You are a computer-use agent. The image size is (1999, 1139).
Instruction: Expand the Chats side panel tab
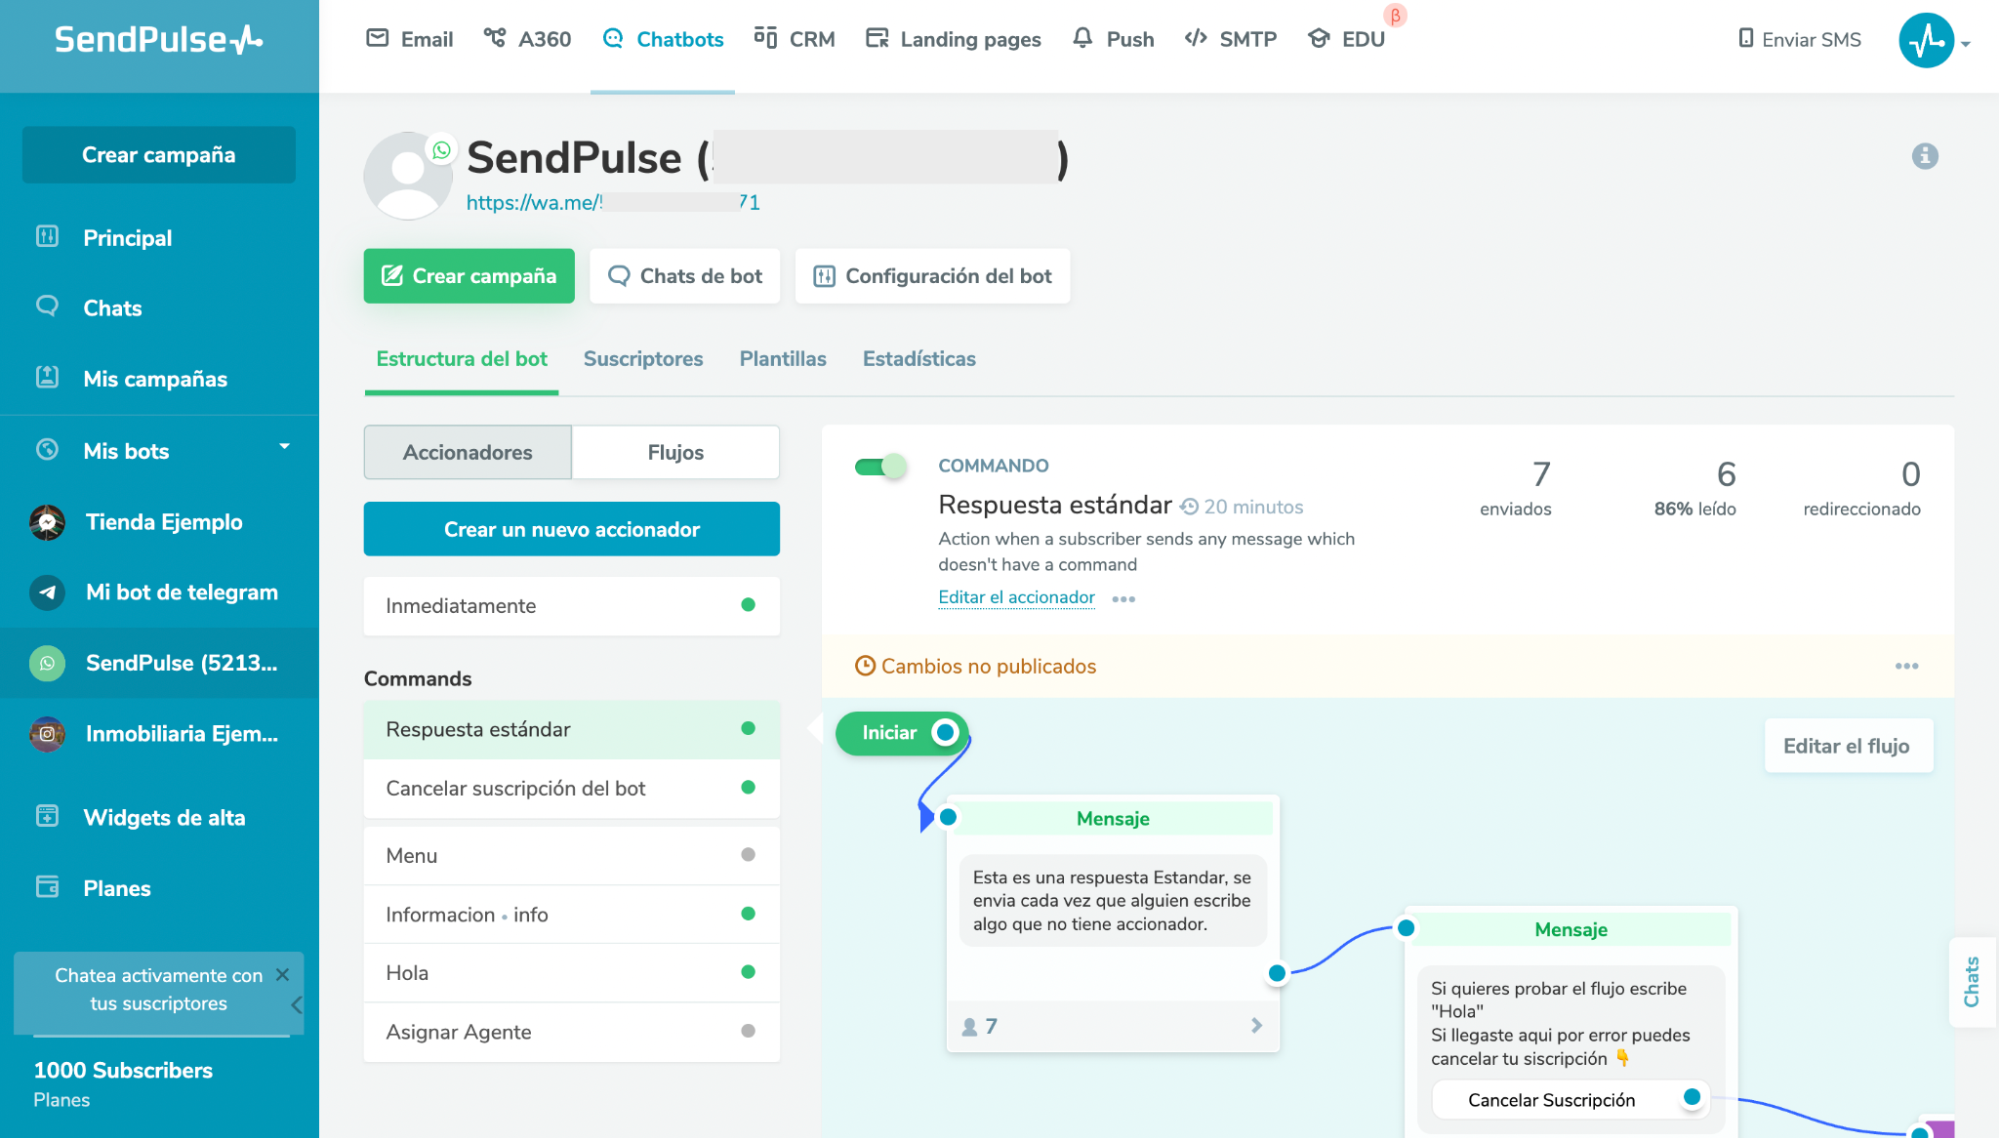click(x=1972, y=982)
